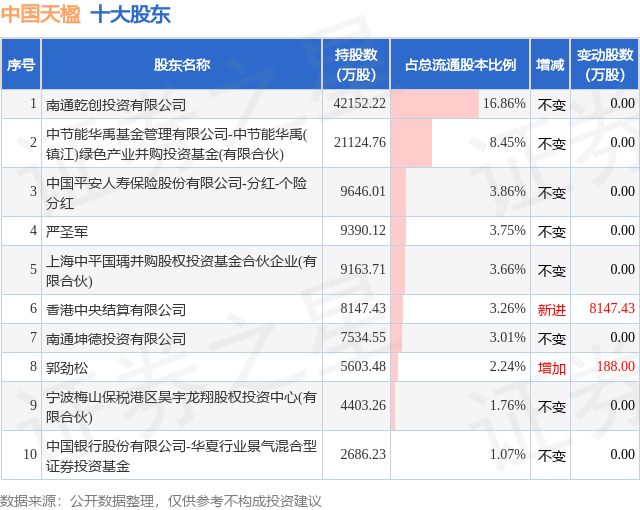Click shareholder 宁波梅山保税港区昊宇龙翔股权投资中心 name
This screenshot has width=640, height=510.
point(181,406)
